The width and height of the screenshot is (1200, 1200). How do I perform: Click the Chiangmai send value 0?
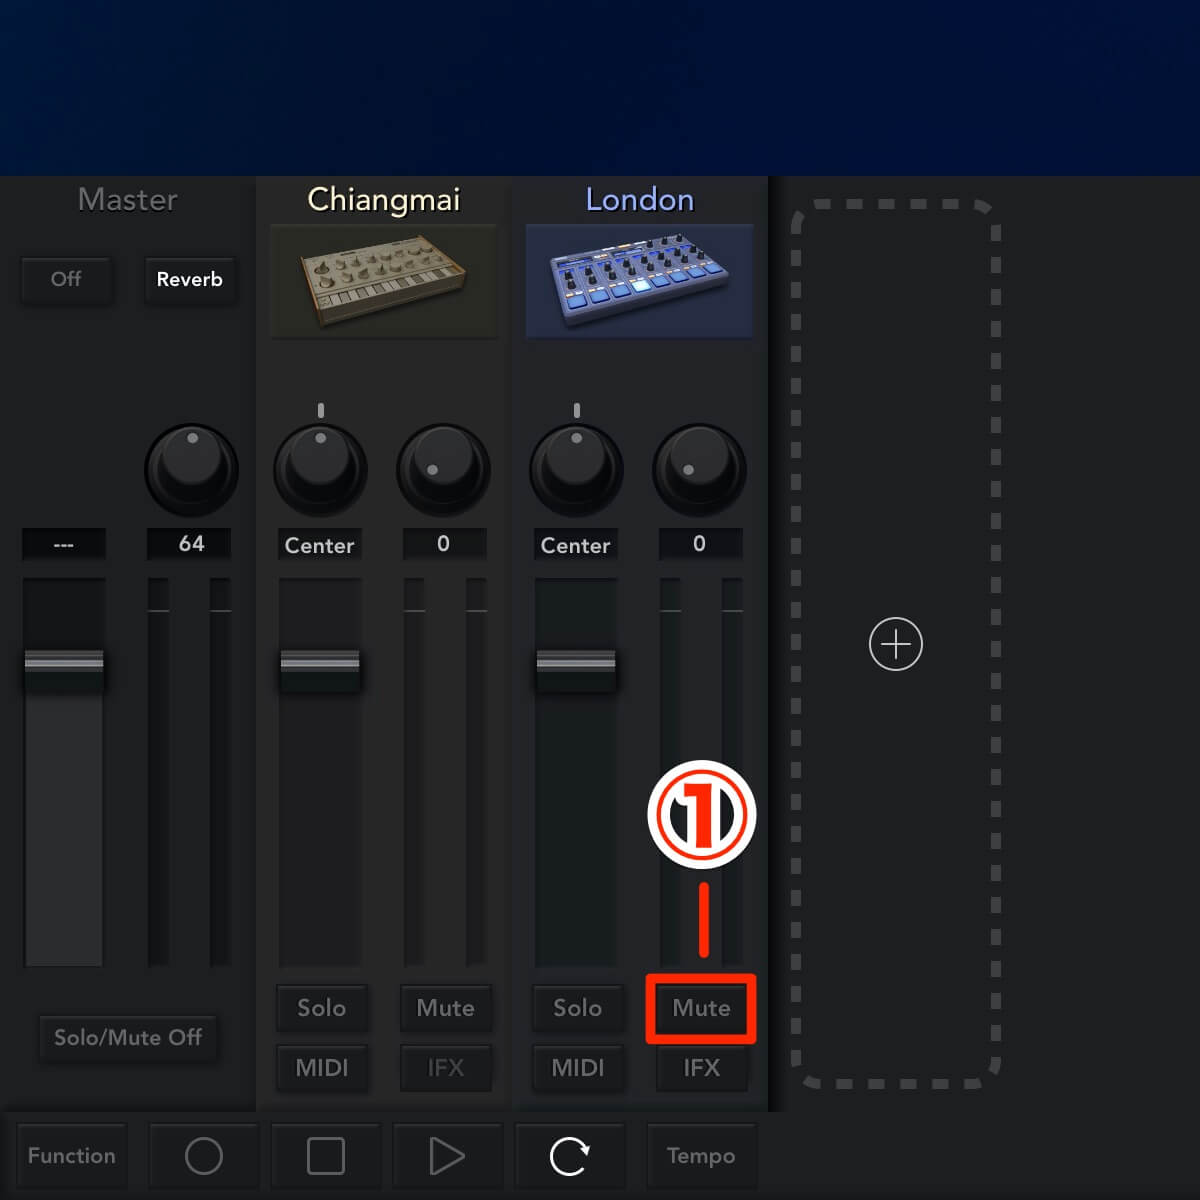point(444,544)
